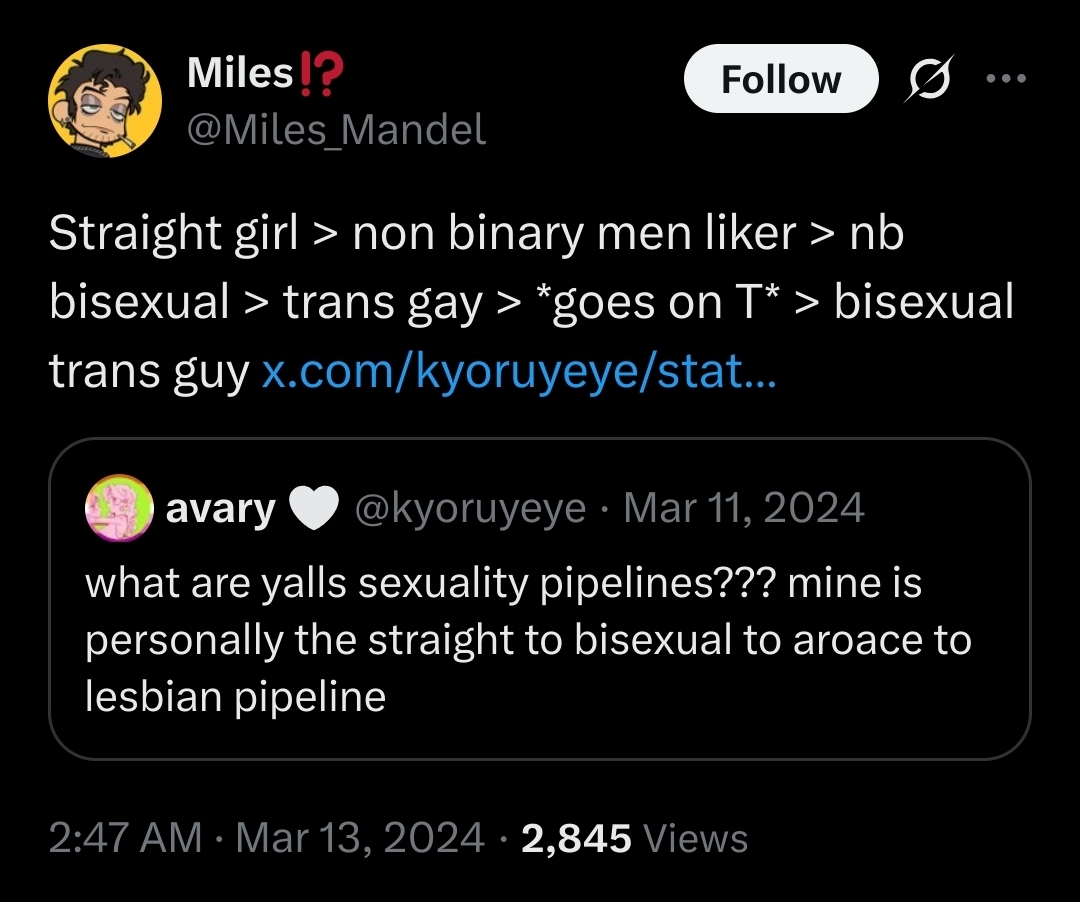
Task: Open the quoted tweet about sexuality pipelines
Action: point(539,599)
